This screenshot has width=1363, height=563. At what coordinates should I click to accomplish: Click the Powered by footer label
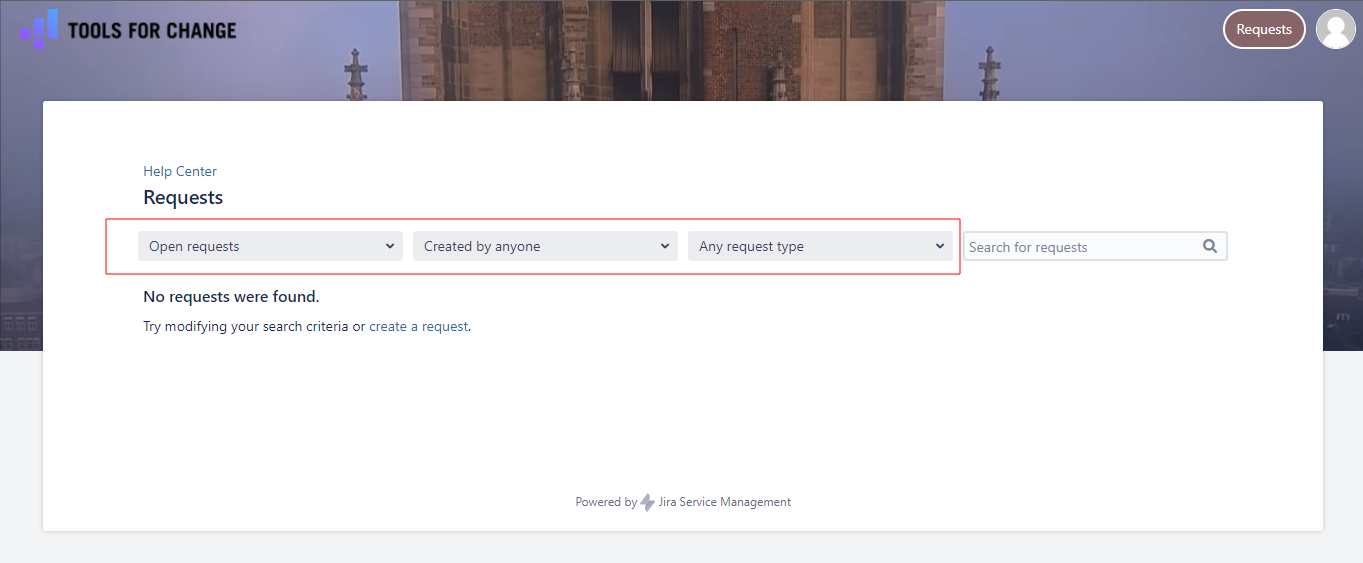(x=605, y=502)
